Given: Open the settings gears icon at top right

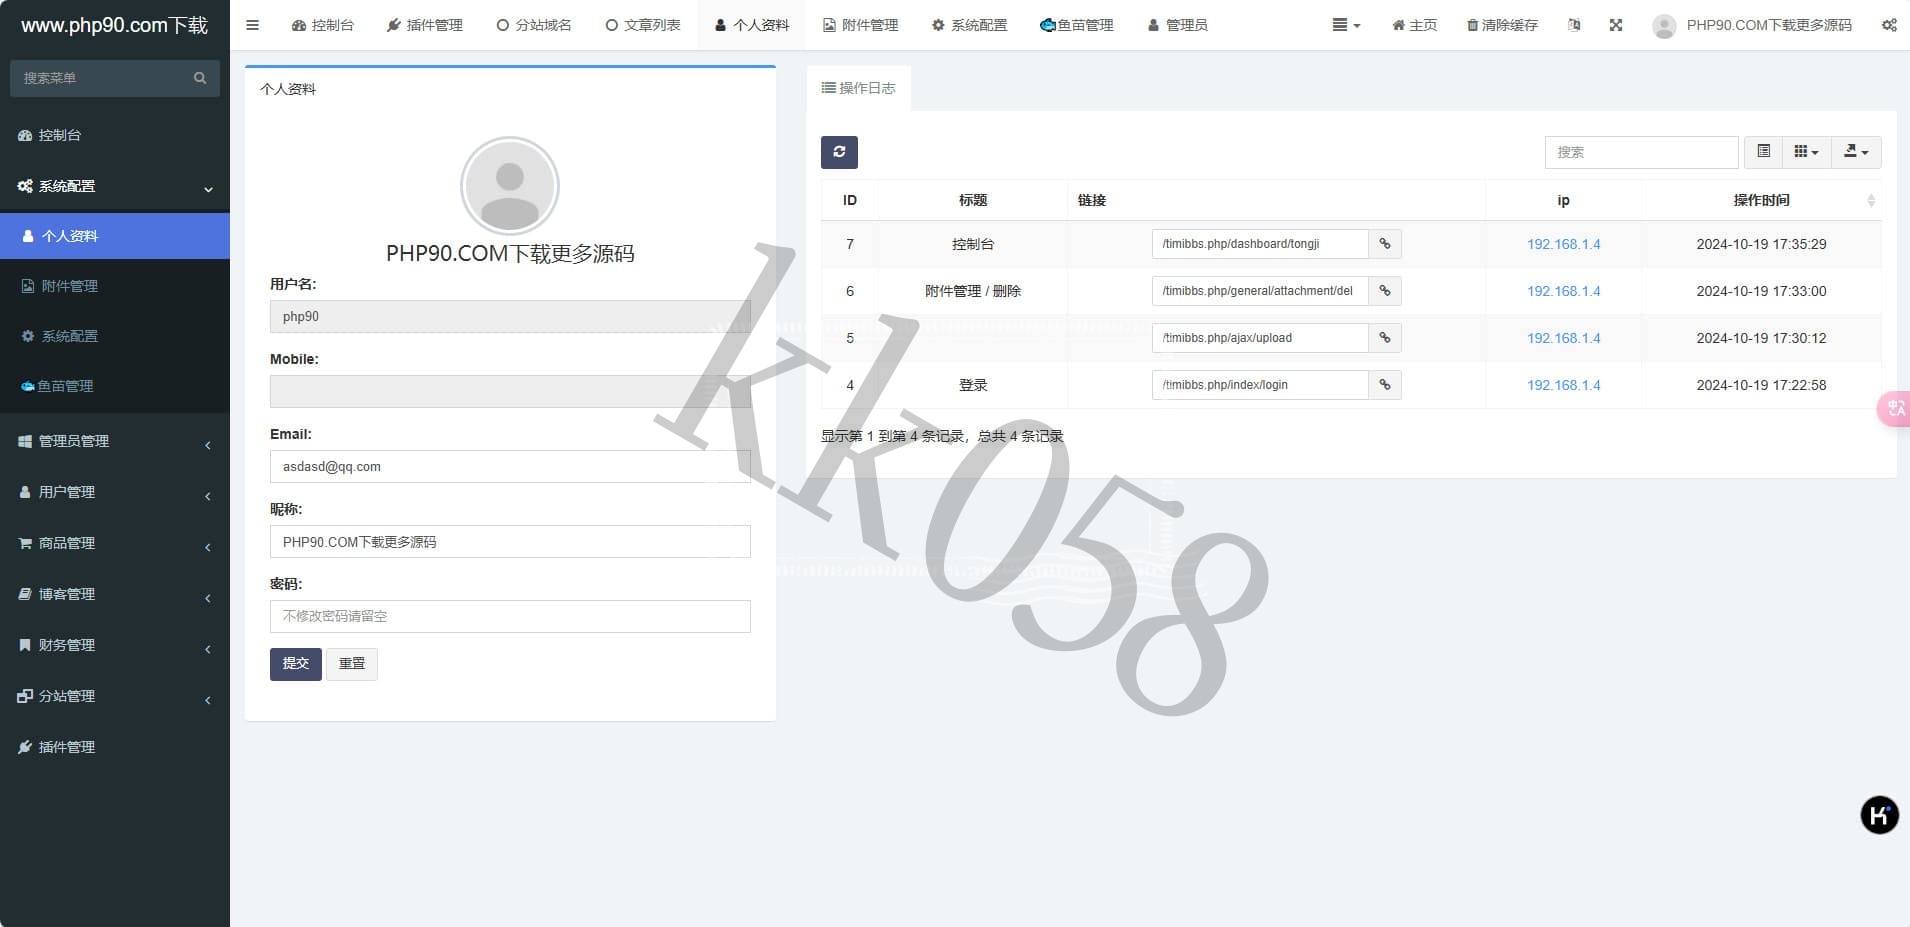Looking at the screenshot, I should pyautogui.click(x=1888, y=25).
